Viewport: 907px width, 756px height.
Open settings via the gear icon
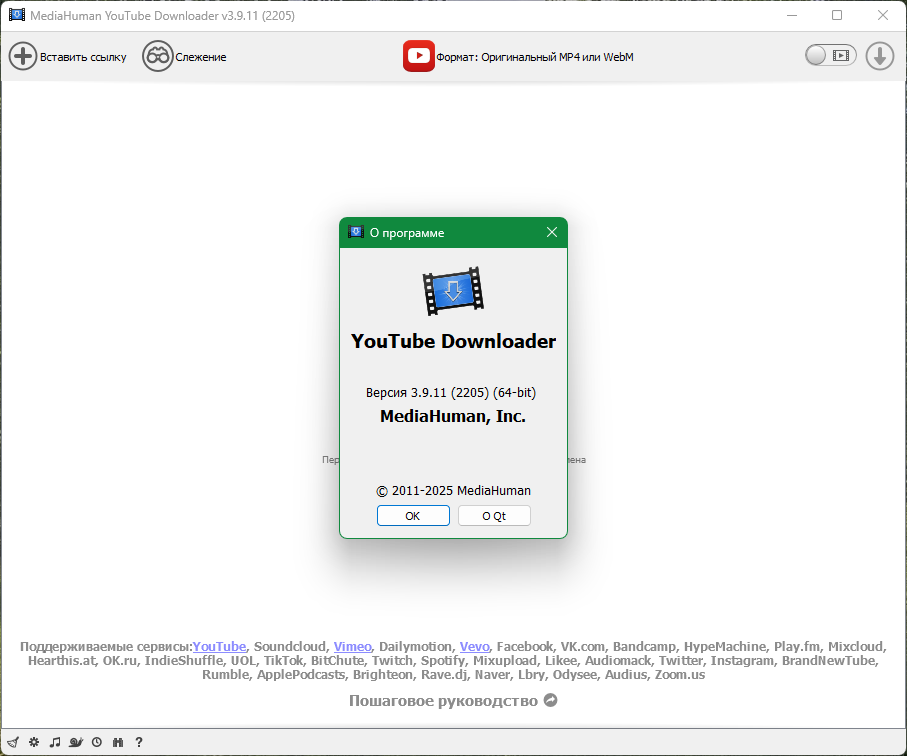pos(34,742)
